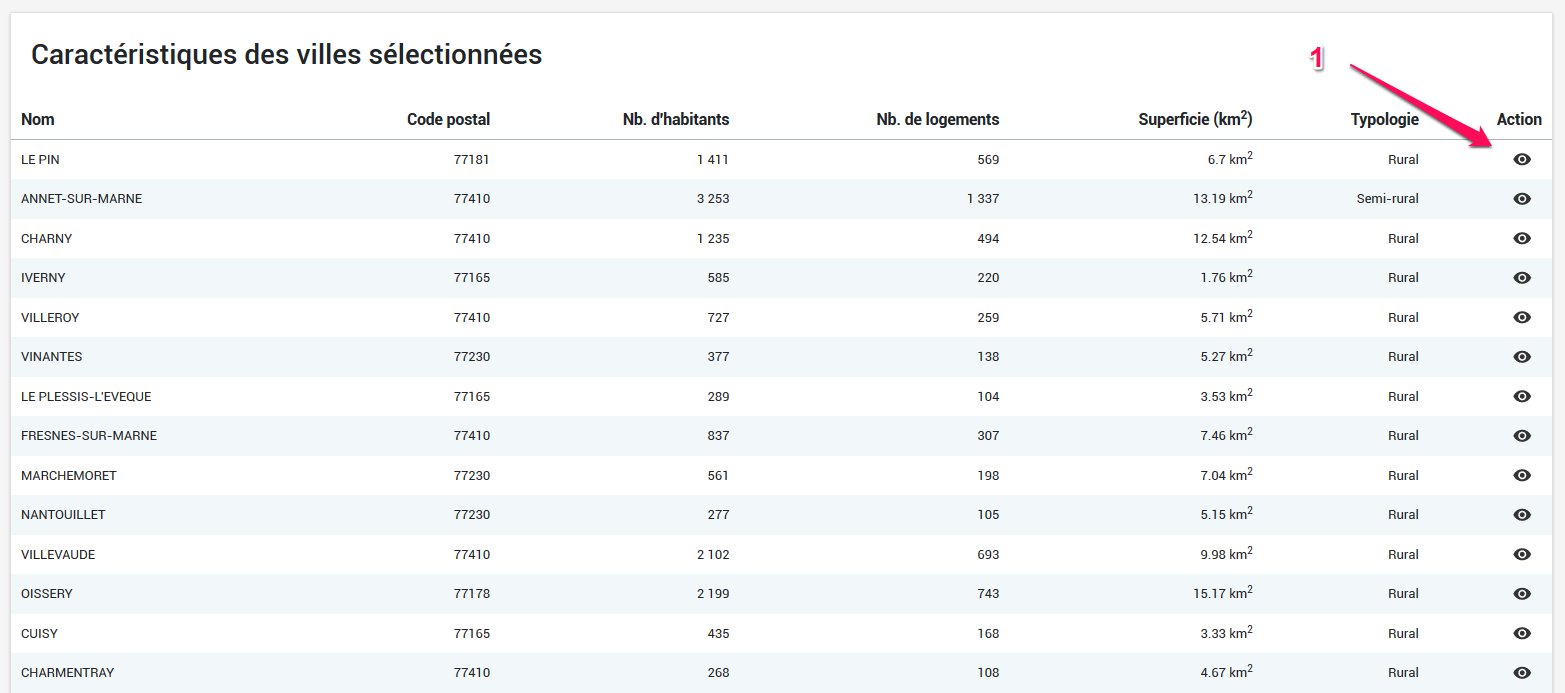This screenshot has height=693, width=1565.
Task: Show CUISY details via eye icon
Action: tap(1522, 634)
